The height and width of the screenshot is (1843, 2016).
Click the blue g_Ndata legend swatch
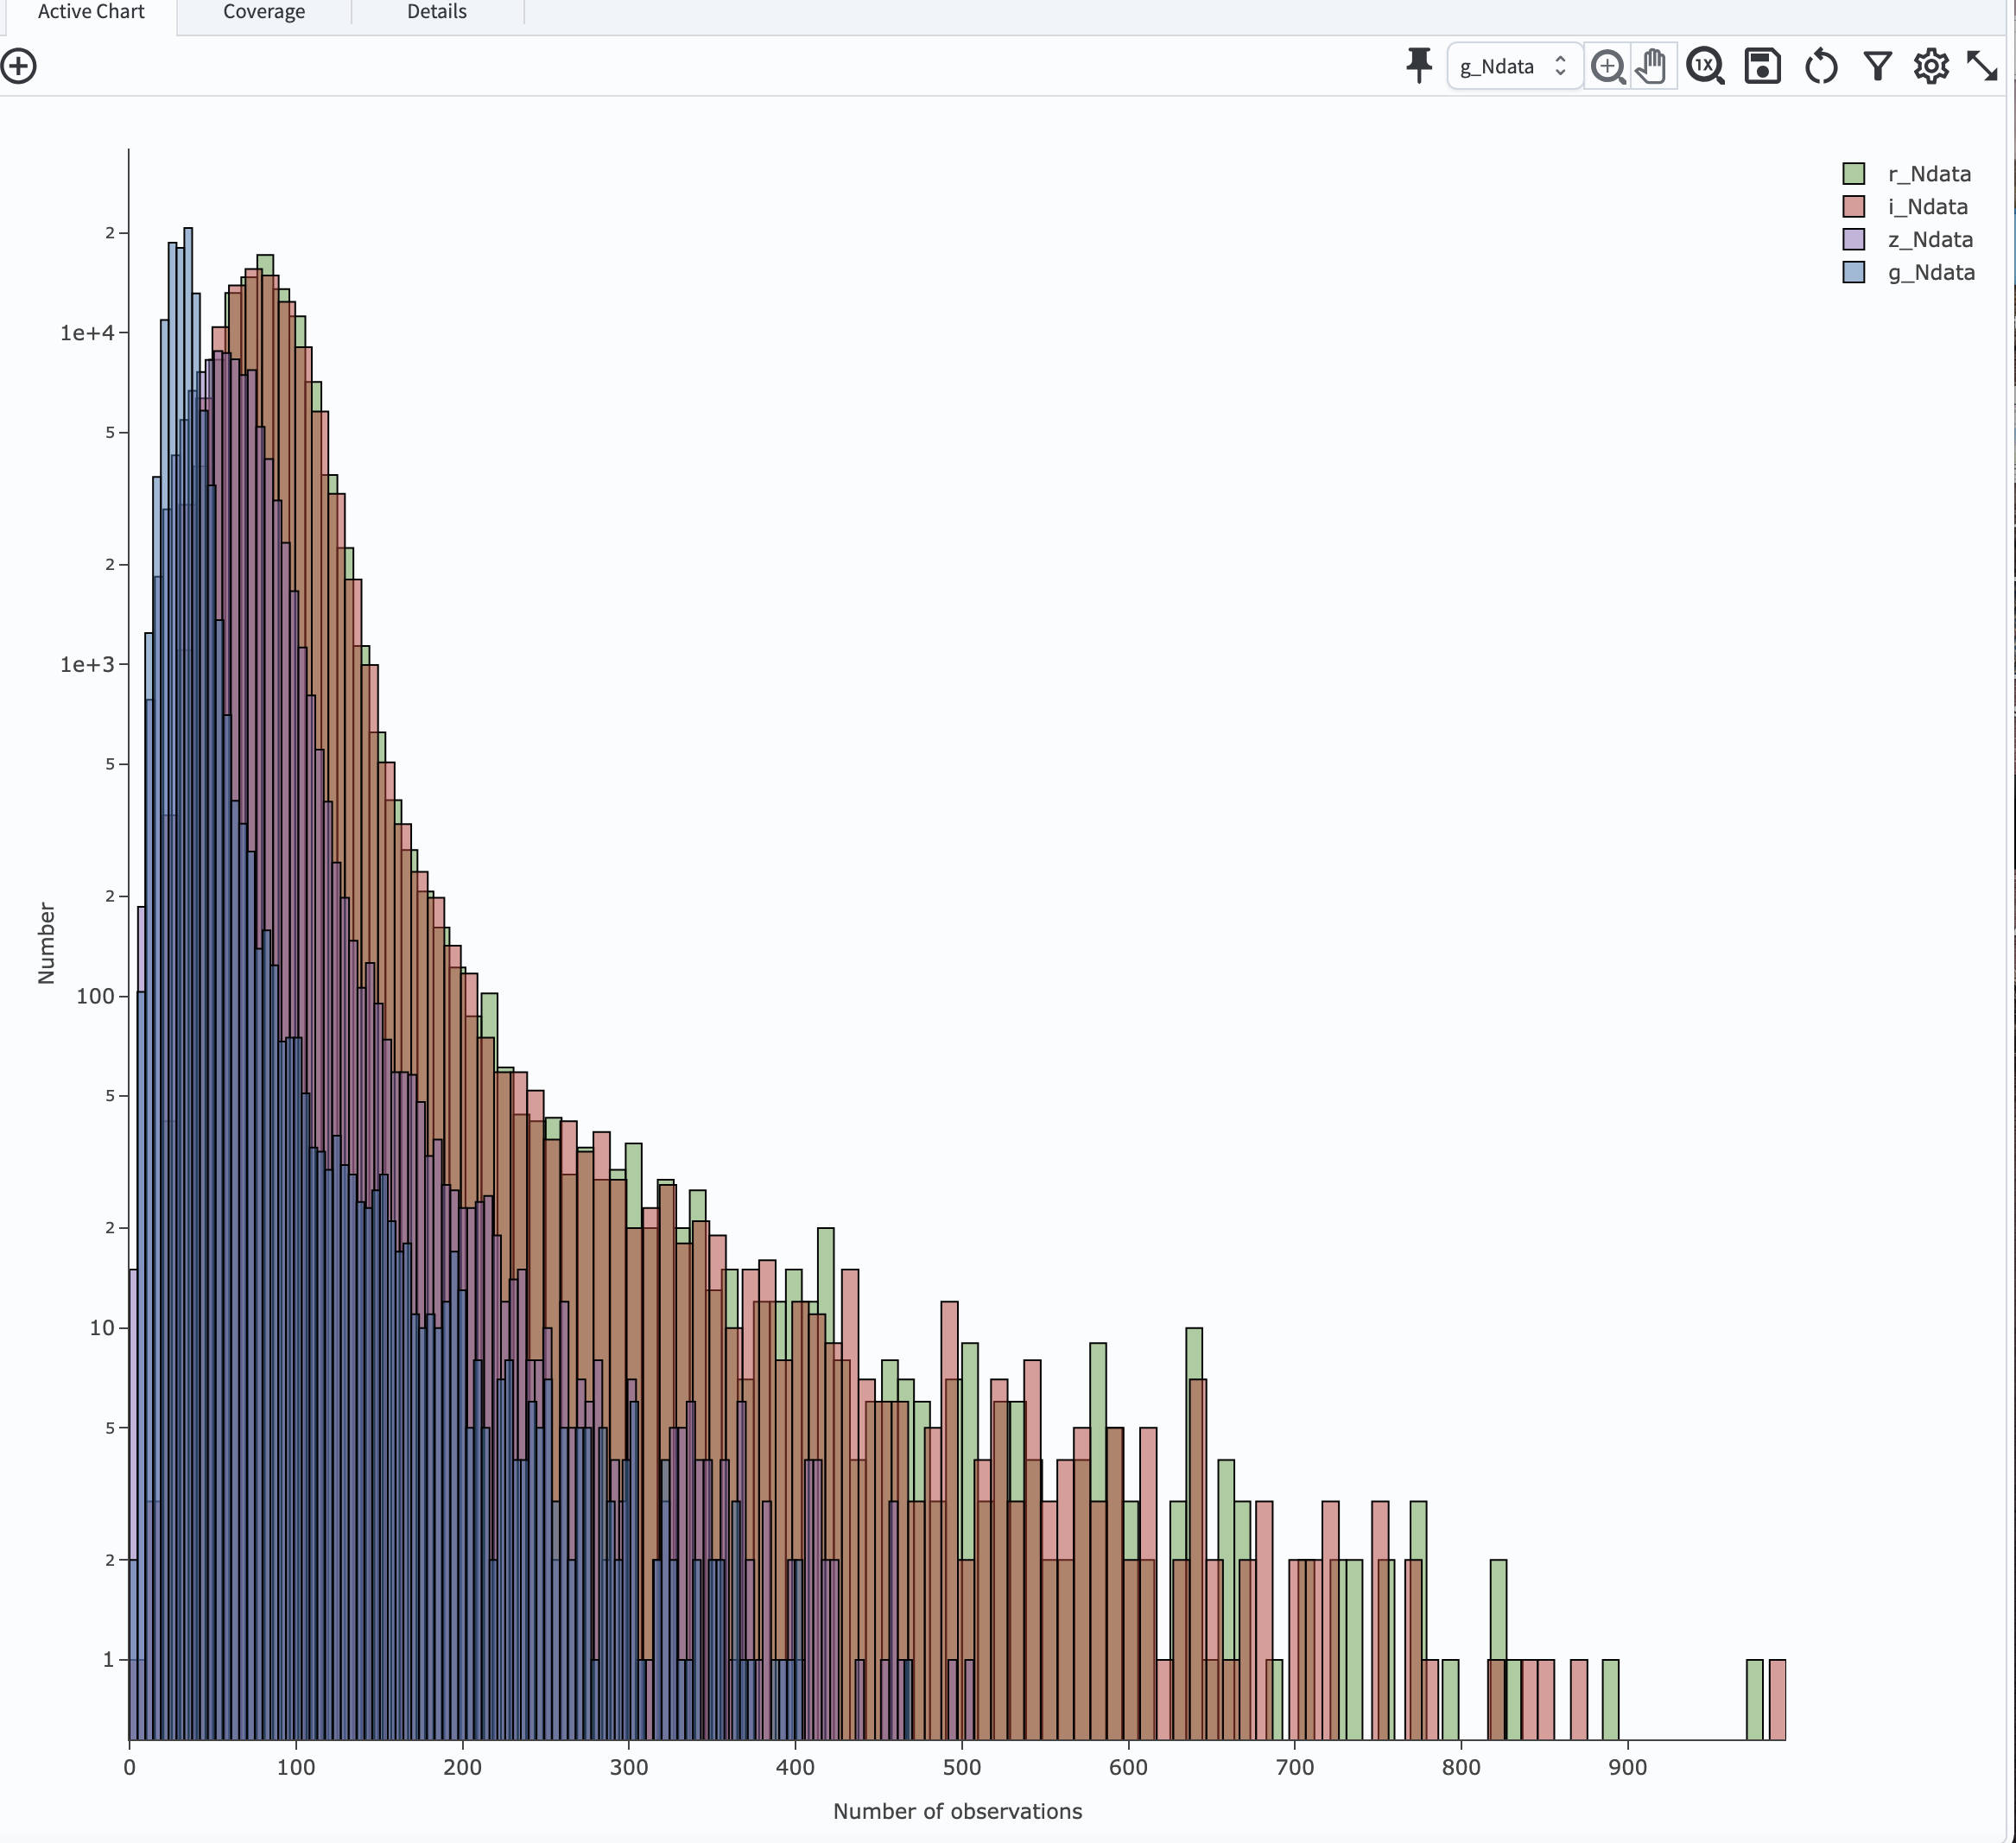(1854, 273)
